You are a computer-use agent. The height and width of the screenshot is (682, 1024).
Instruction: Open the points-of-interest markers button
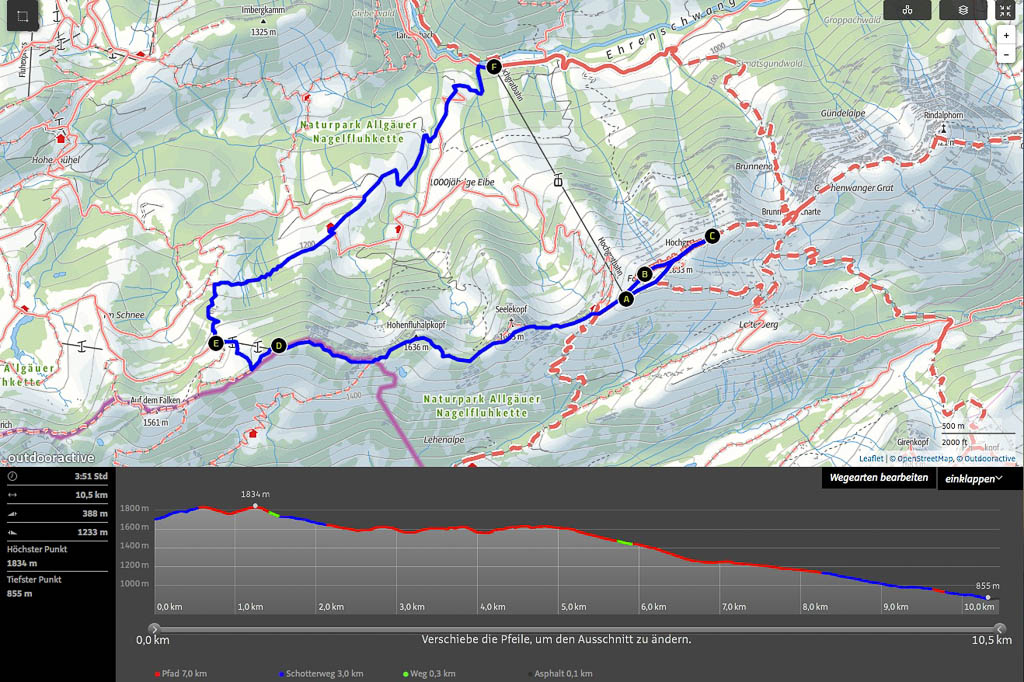point(907,10)
